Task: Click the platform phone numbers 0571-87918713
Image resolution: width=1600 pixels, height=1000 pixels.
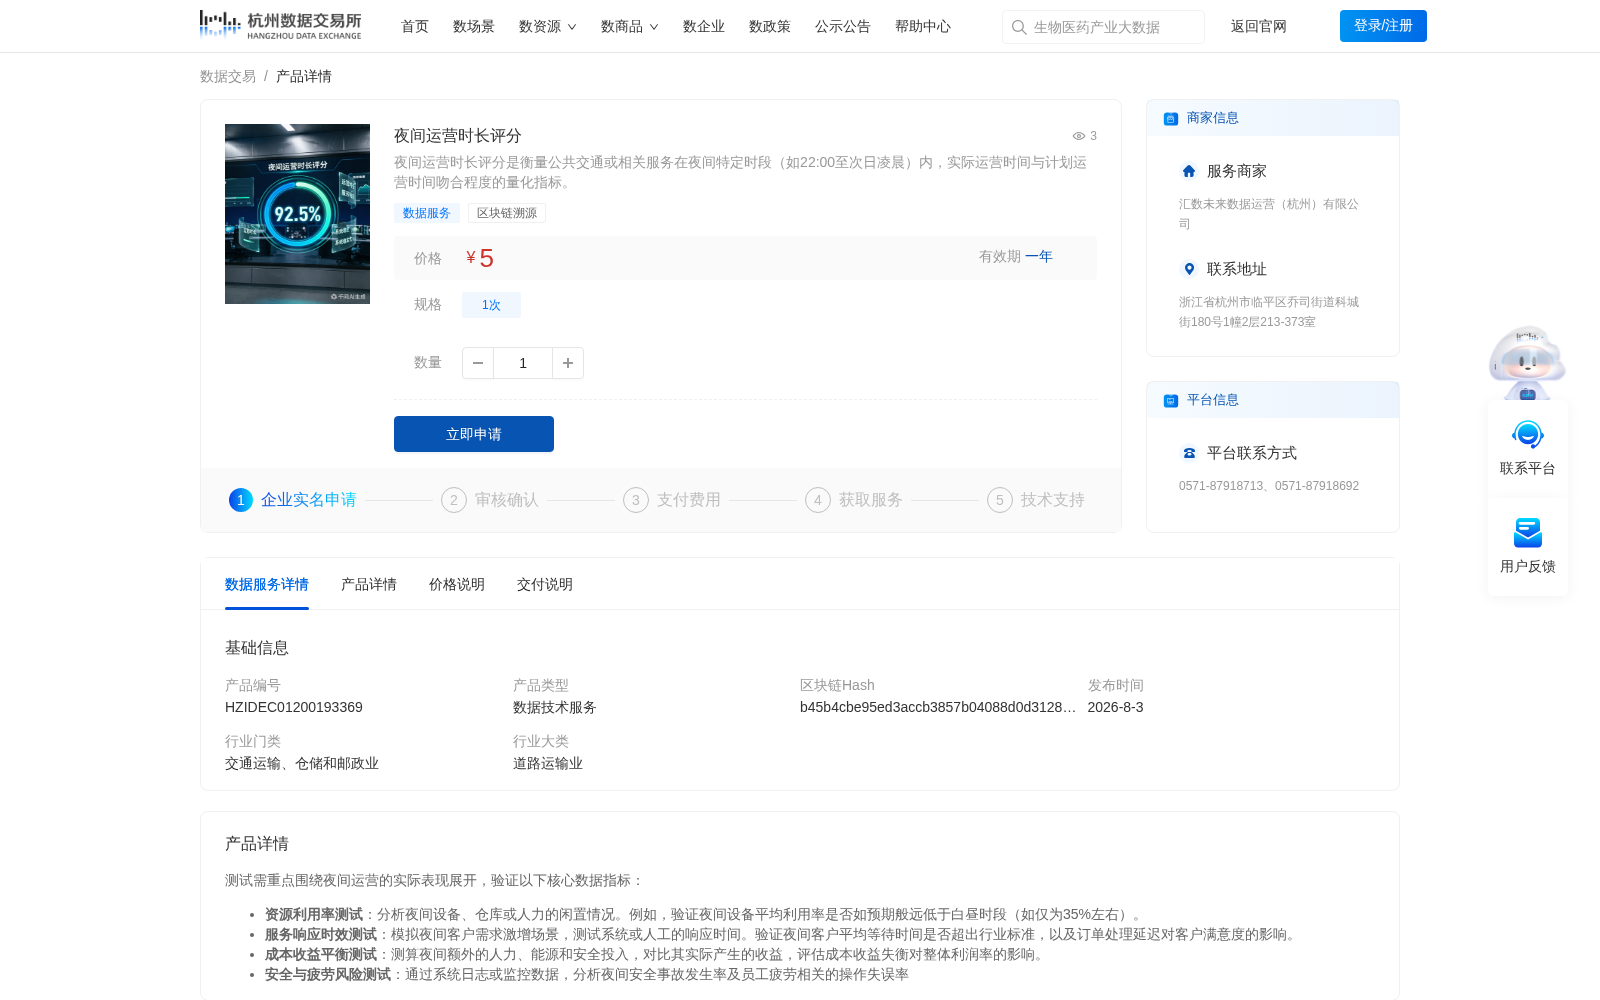Action: tap(1269, 486)
